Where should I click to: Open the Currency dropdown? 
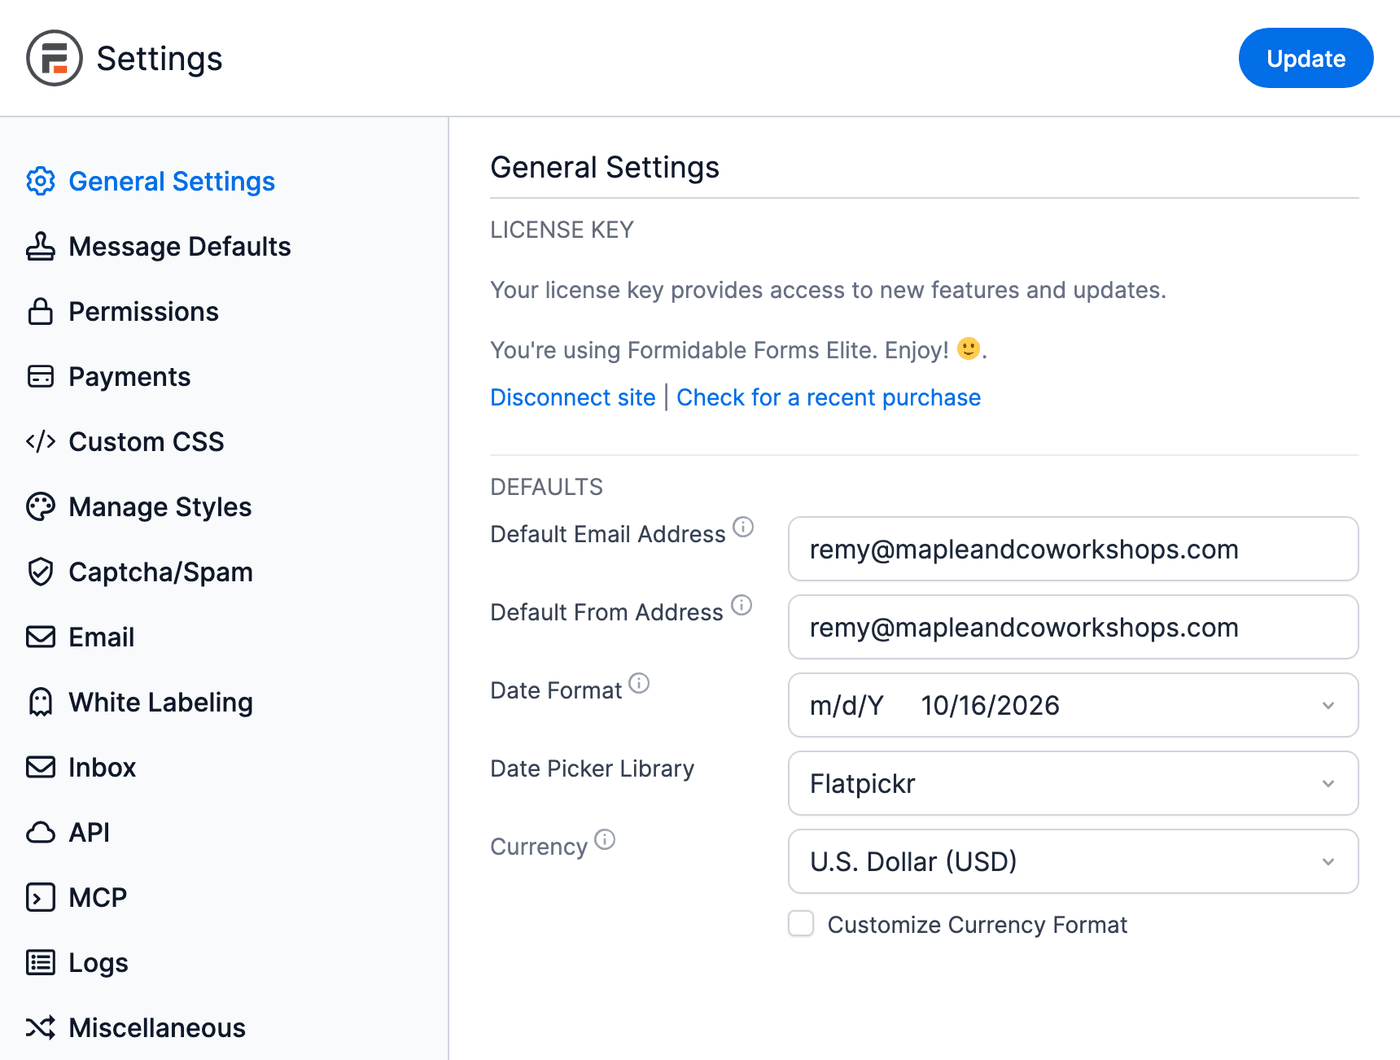pos(1073,861)
